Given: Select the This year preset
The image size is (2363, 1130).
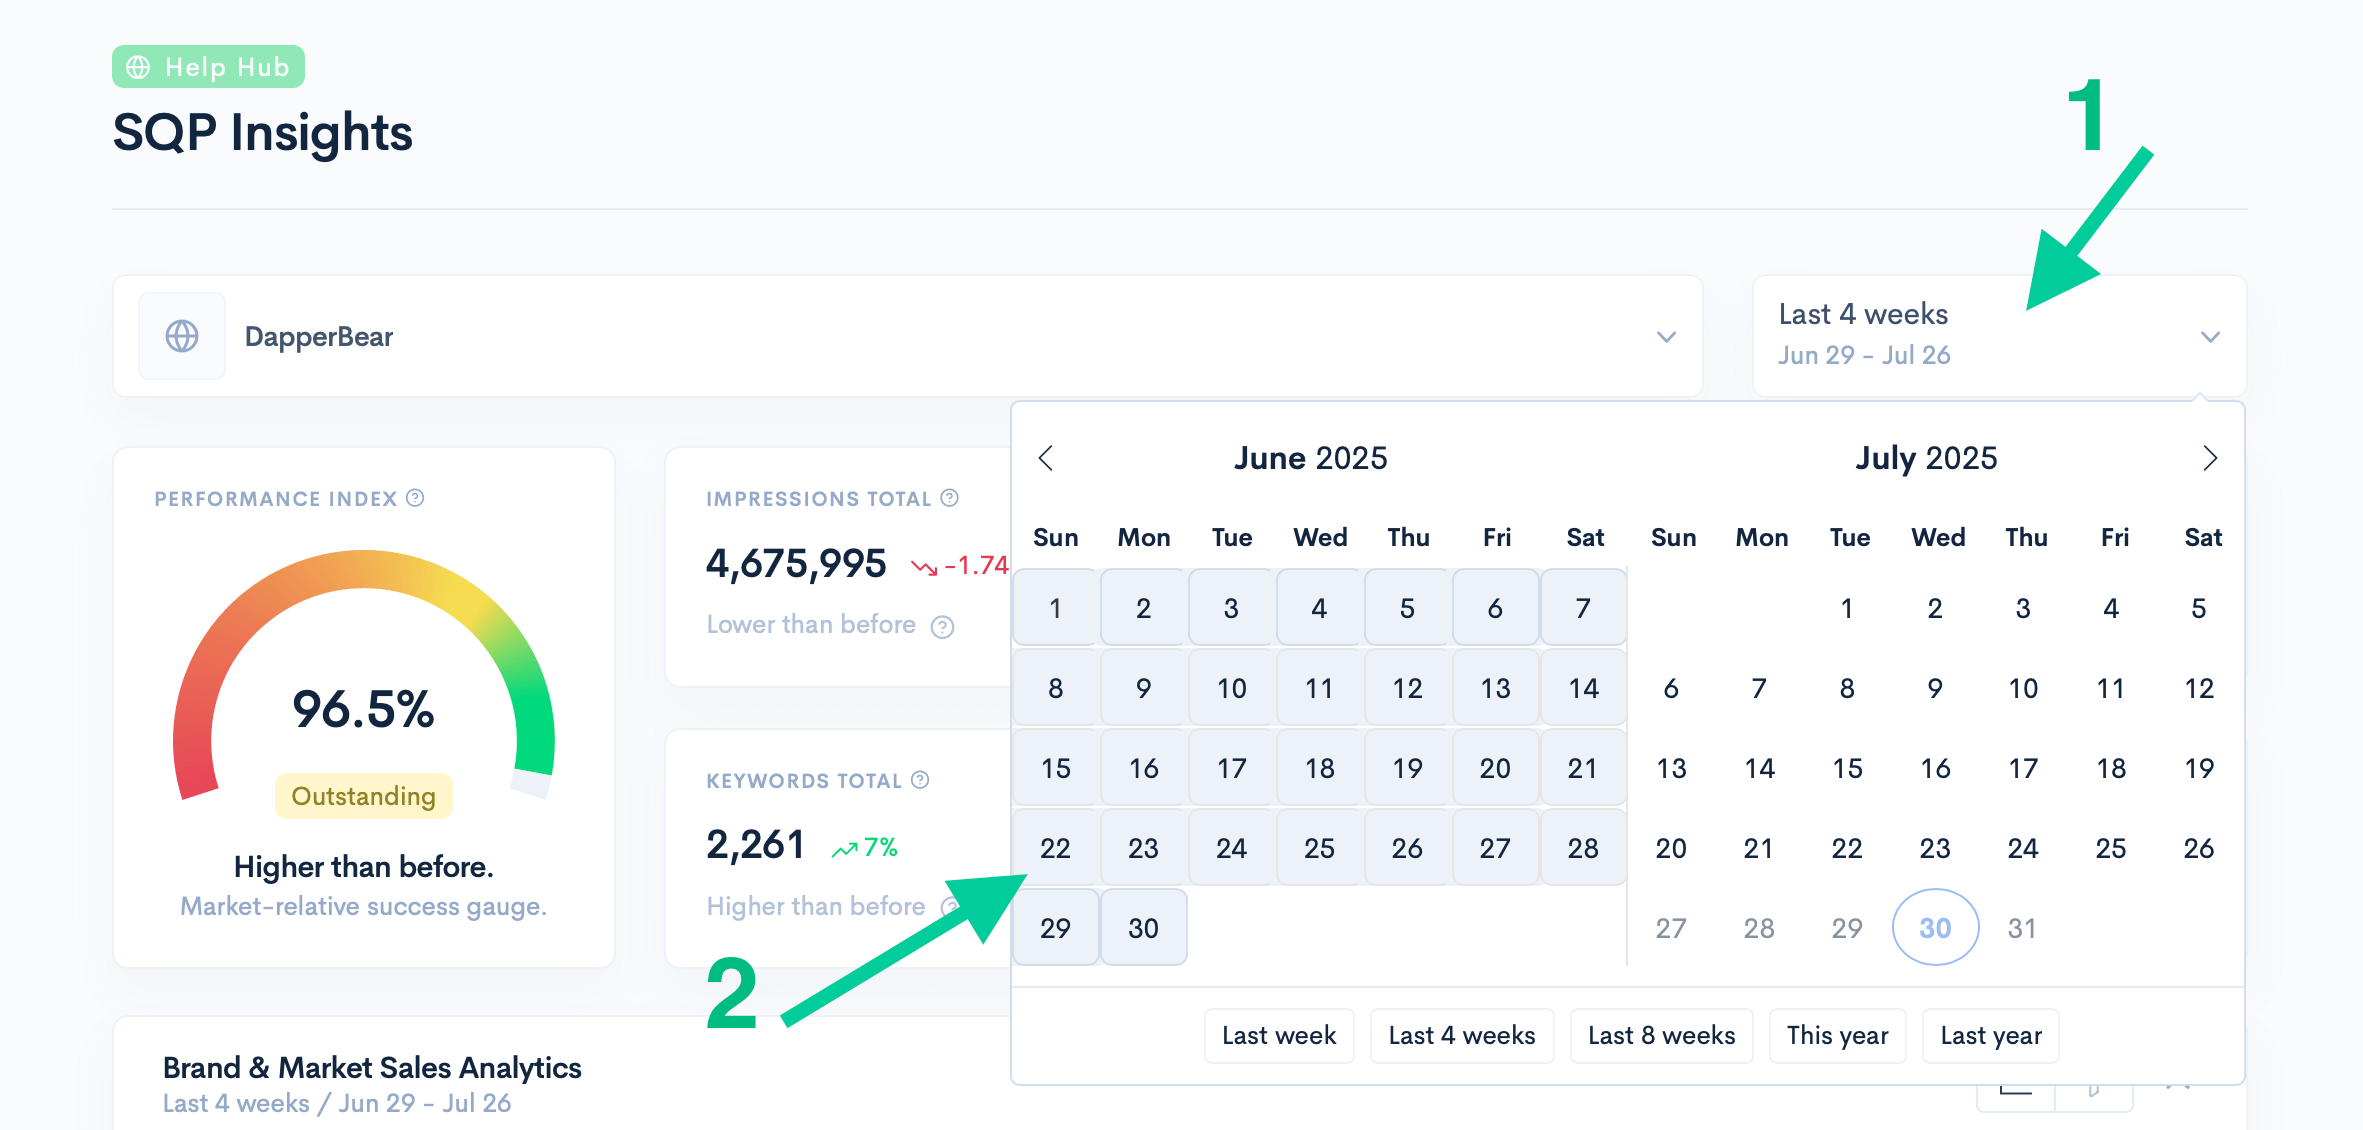Looking at the screenshot, I should coord(1838,1036).
